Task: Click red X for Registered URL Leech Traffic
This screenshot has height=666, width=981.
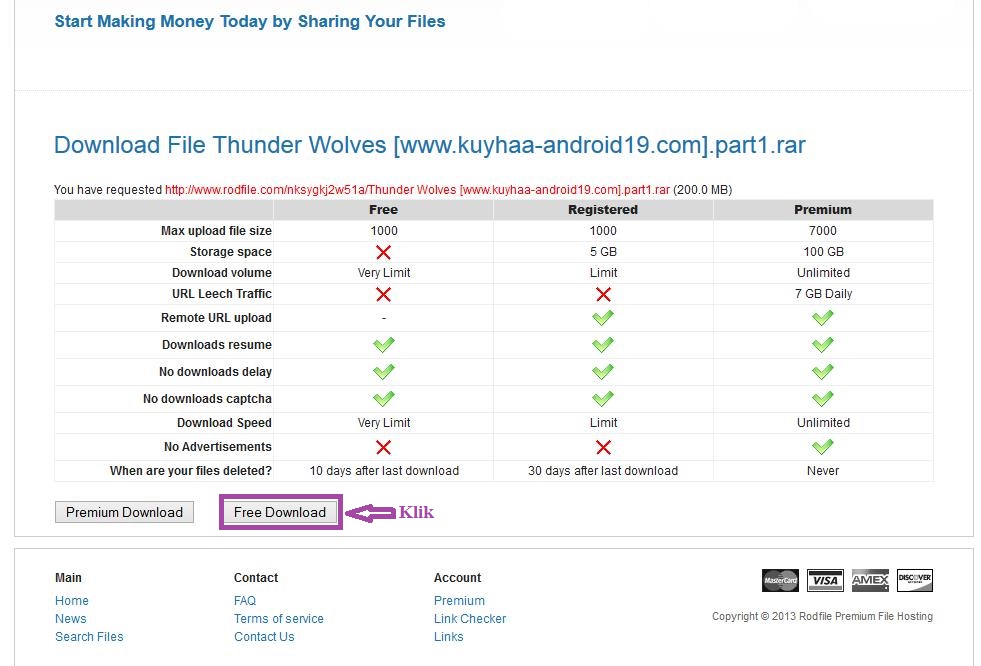Action: pos(603,294)
